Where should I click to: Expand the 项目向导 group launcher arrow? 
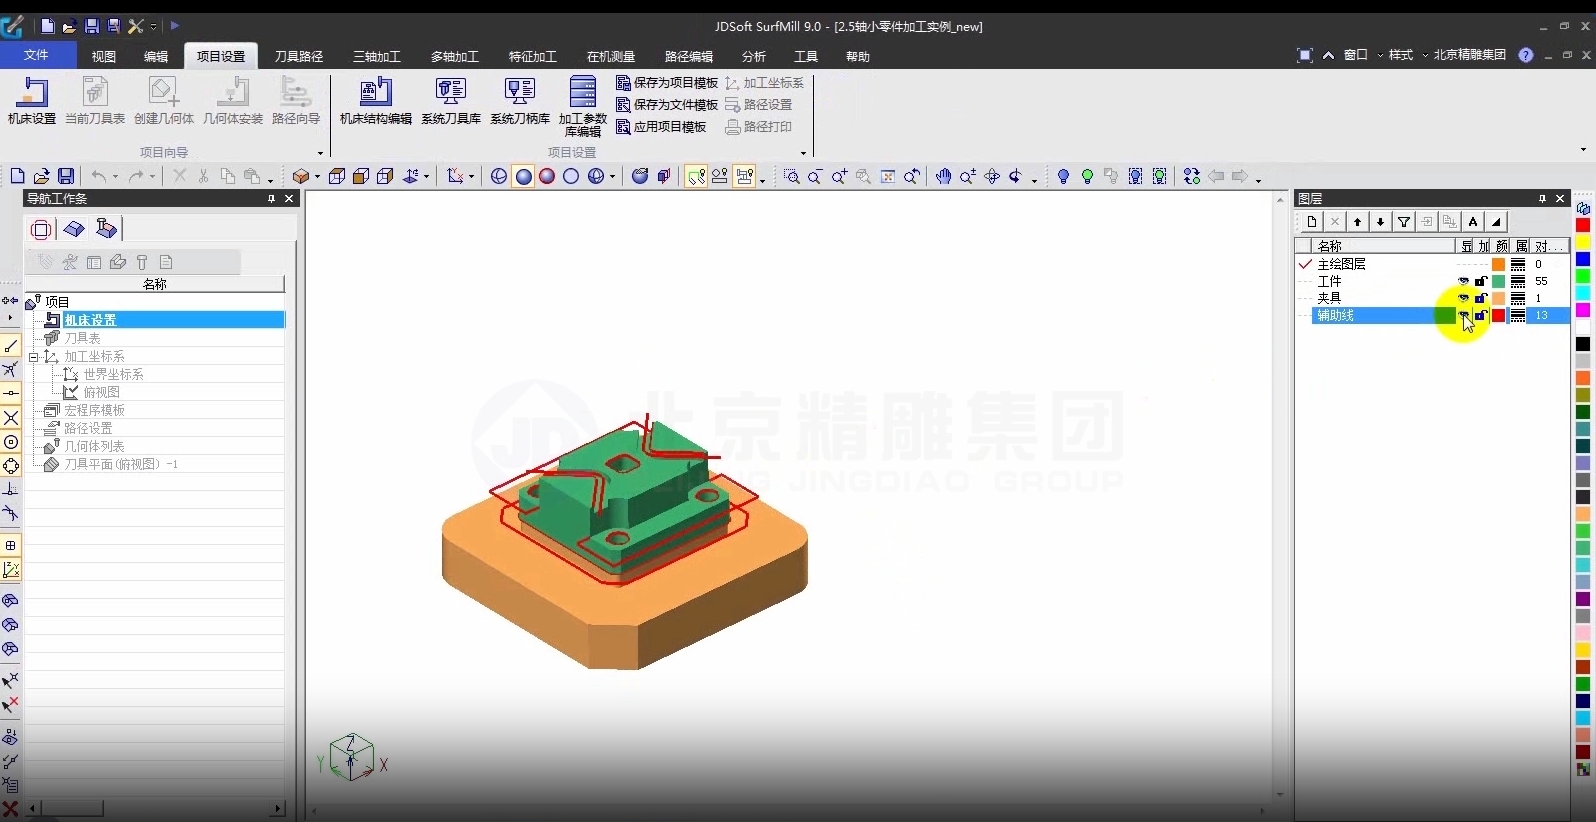[x=320, y=153]
